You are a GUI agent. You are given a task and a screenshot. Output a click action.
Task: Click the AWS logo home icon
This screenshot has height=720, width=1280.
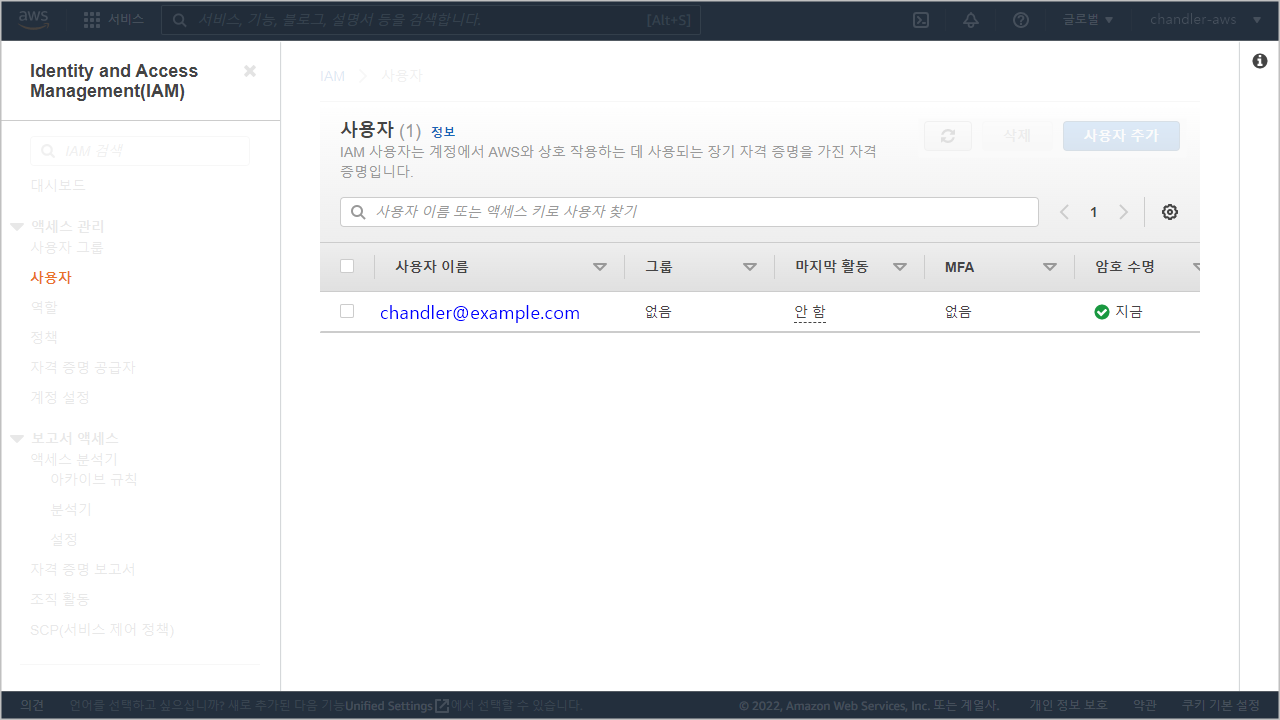coord(33,19)
